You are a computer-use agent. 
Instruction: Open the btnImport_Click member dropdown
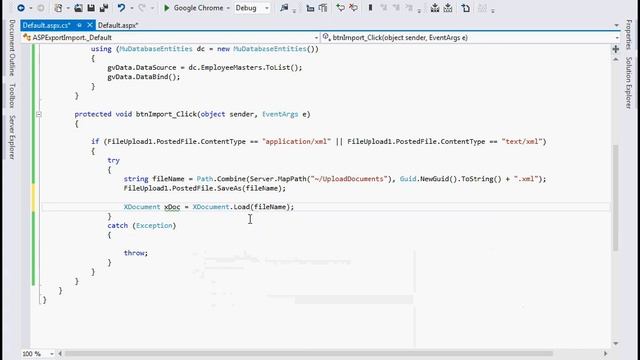click(616, 38)
